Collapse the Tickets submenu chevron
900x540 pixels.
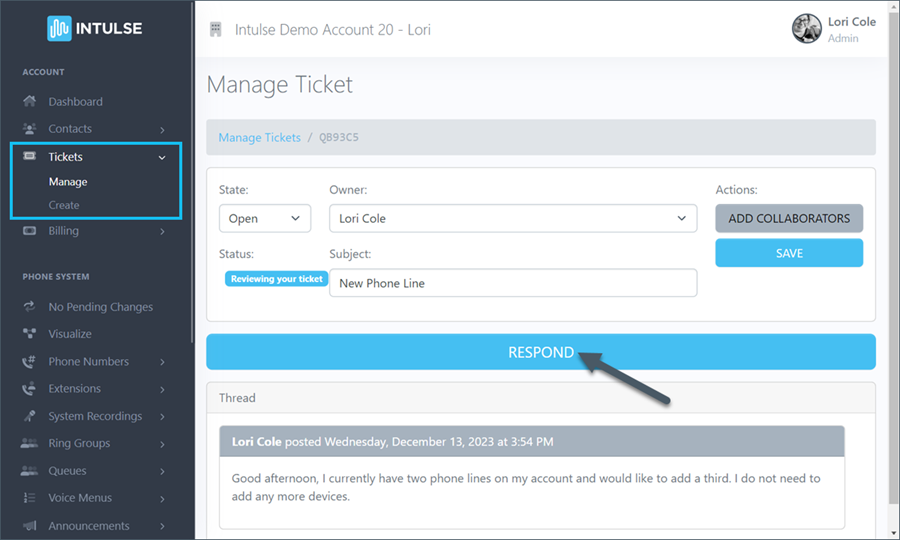162,157
